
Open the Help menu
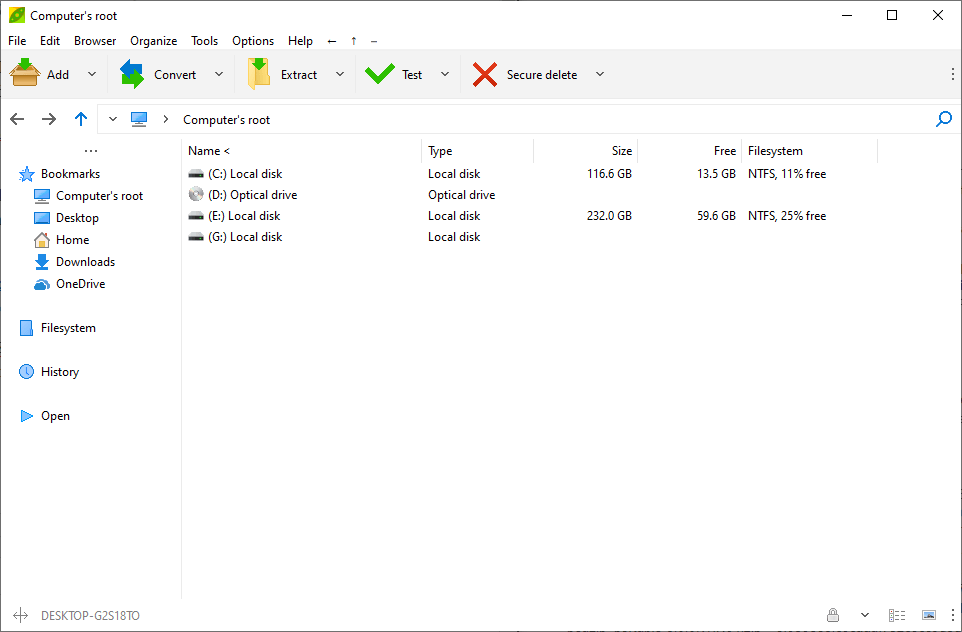pos(300,40)
